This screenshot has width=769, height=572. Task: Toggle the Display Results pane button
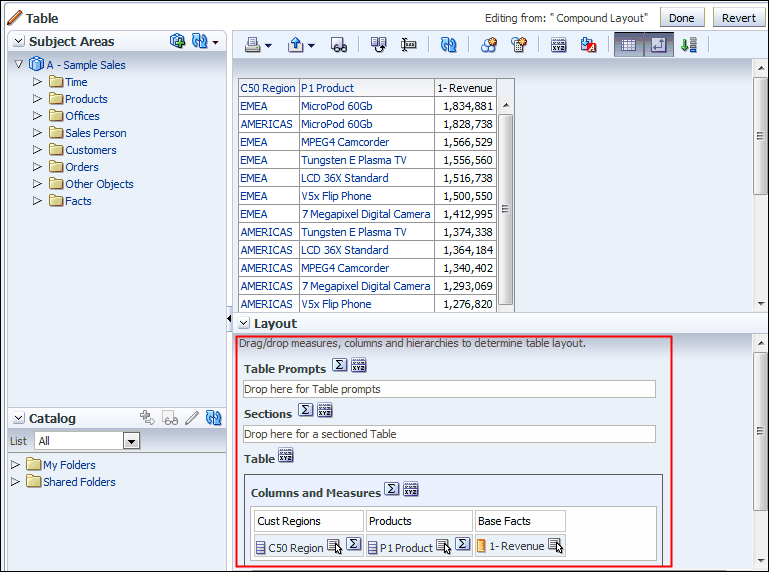629,45
